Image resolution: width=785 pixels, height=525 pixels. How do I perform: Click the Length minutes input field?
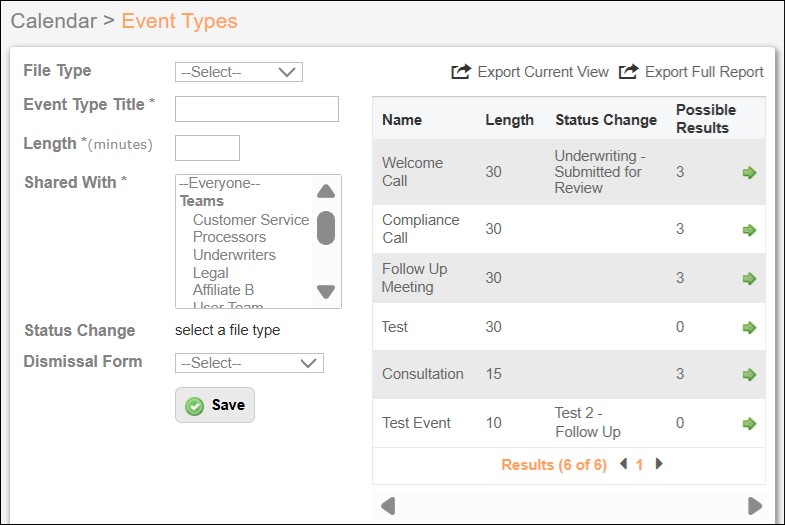click(x=207, y=148)
